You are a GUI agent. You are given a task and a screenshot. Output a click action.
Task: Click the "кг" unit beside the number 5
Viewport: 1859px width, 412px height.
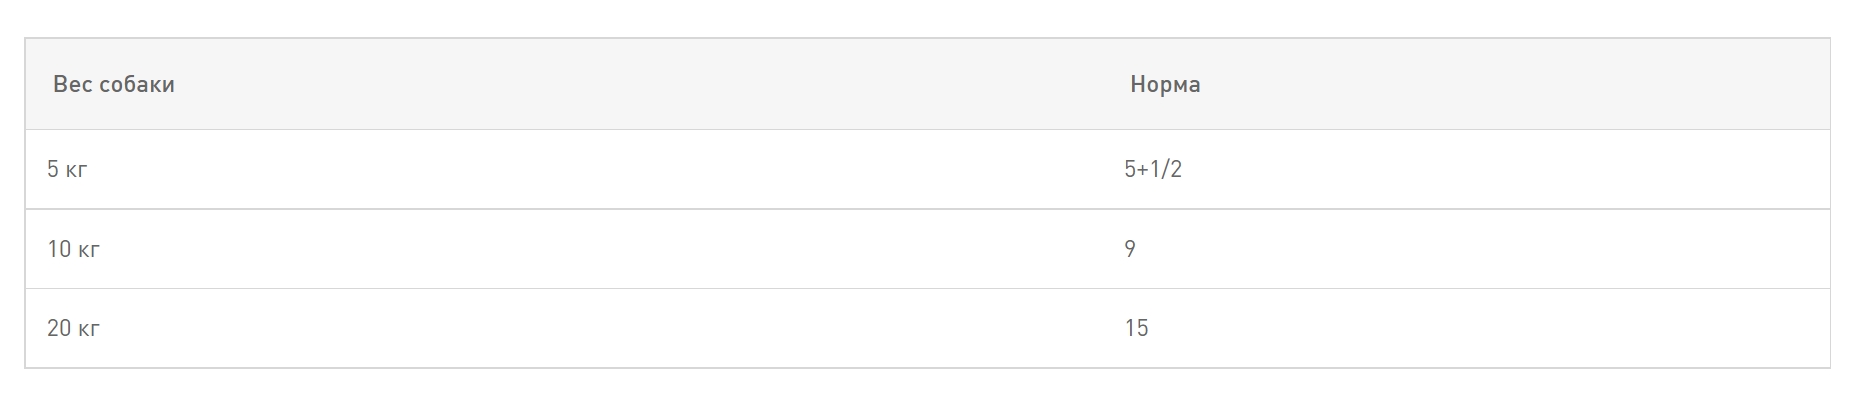(77, 170)
